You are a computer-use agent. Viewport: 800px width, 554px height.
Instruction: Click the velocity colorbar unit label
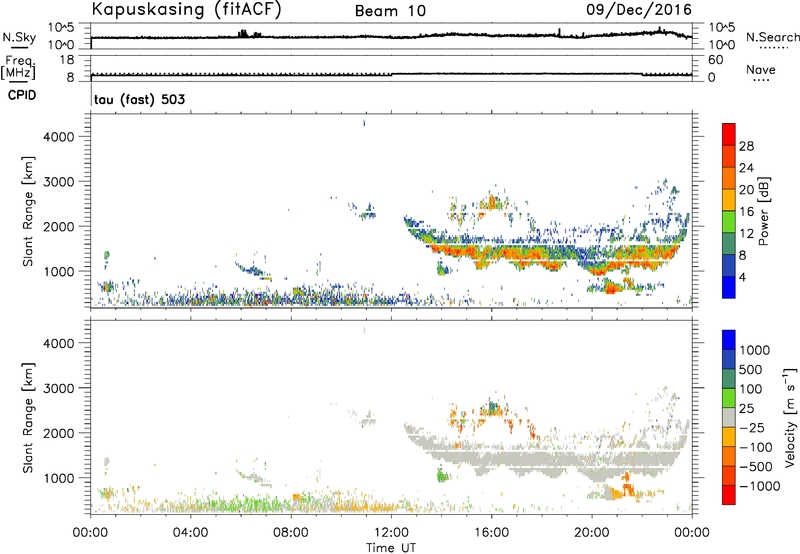coord(790,417)
